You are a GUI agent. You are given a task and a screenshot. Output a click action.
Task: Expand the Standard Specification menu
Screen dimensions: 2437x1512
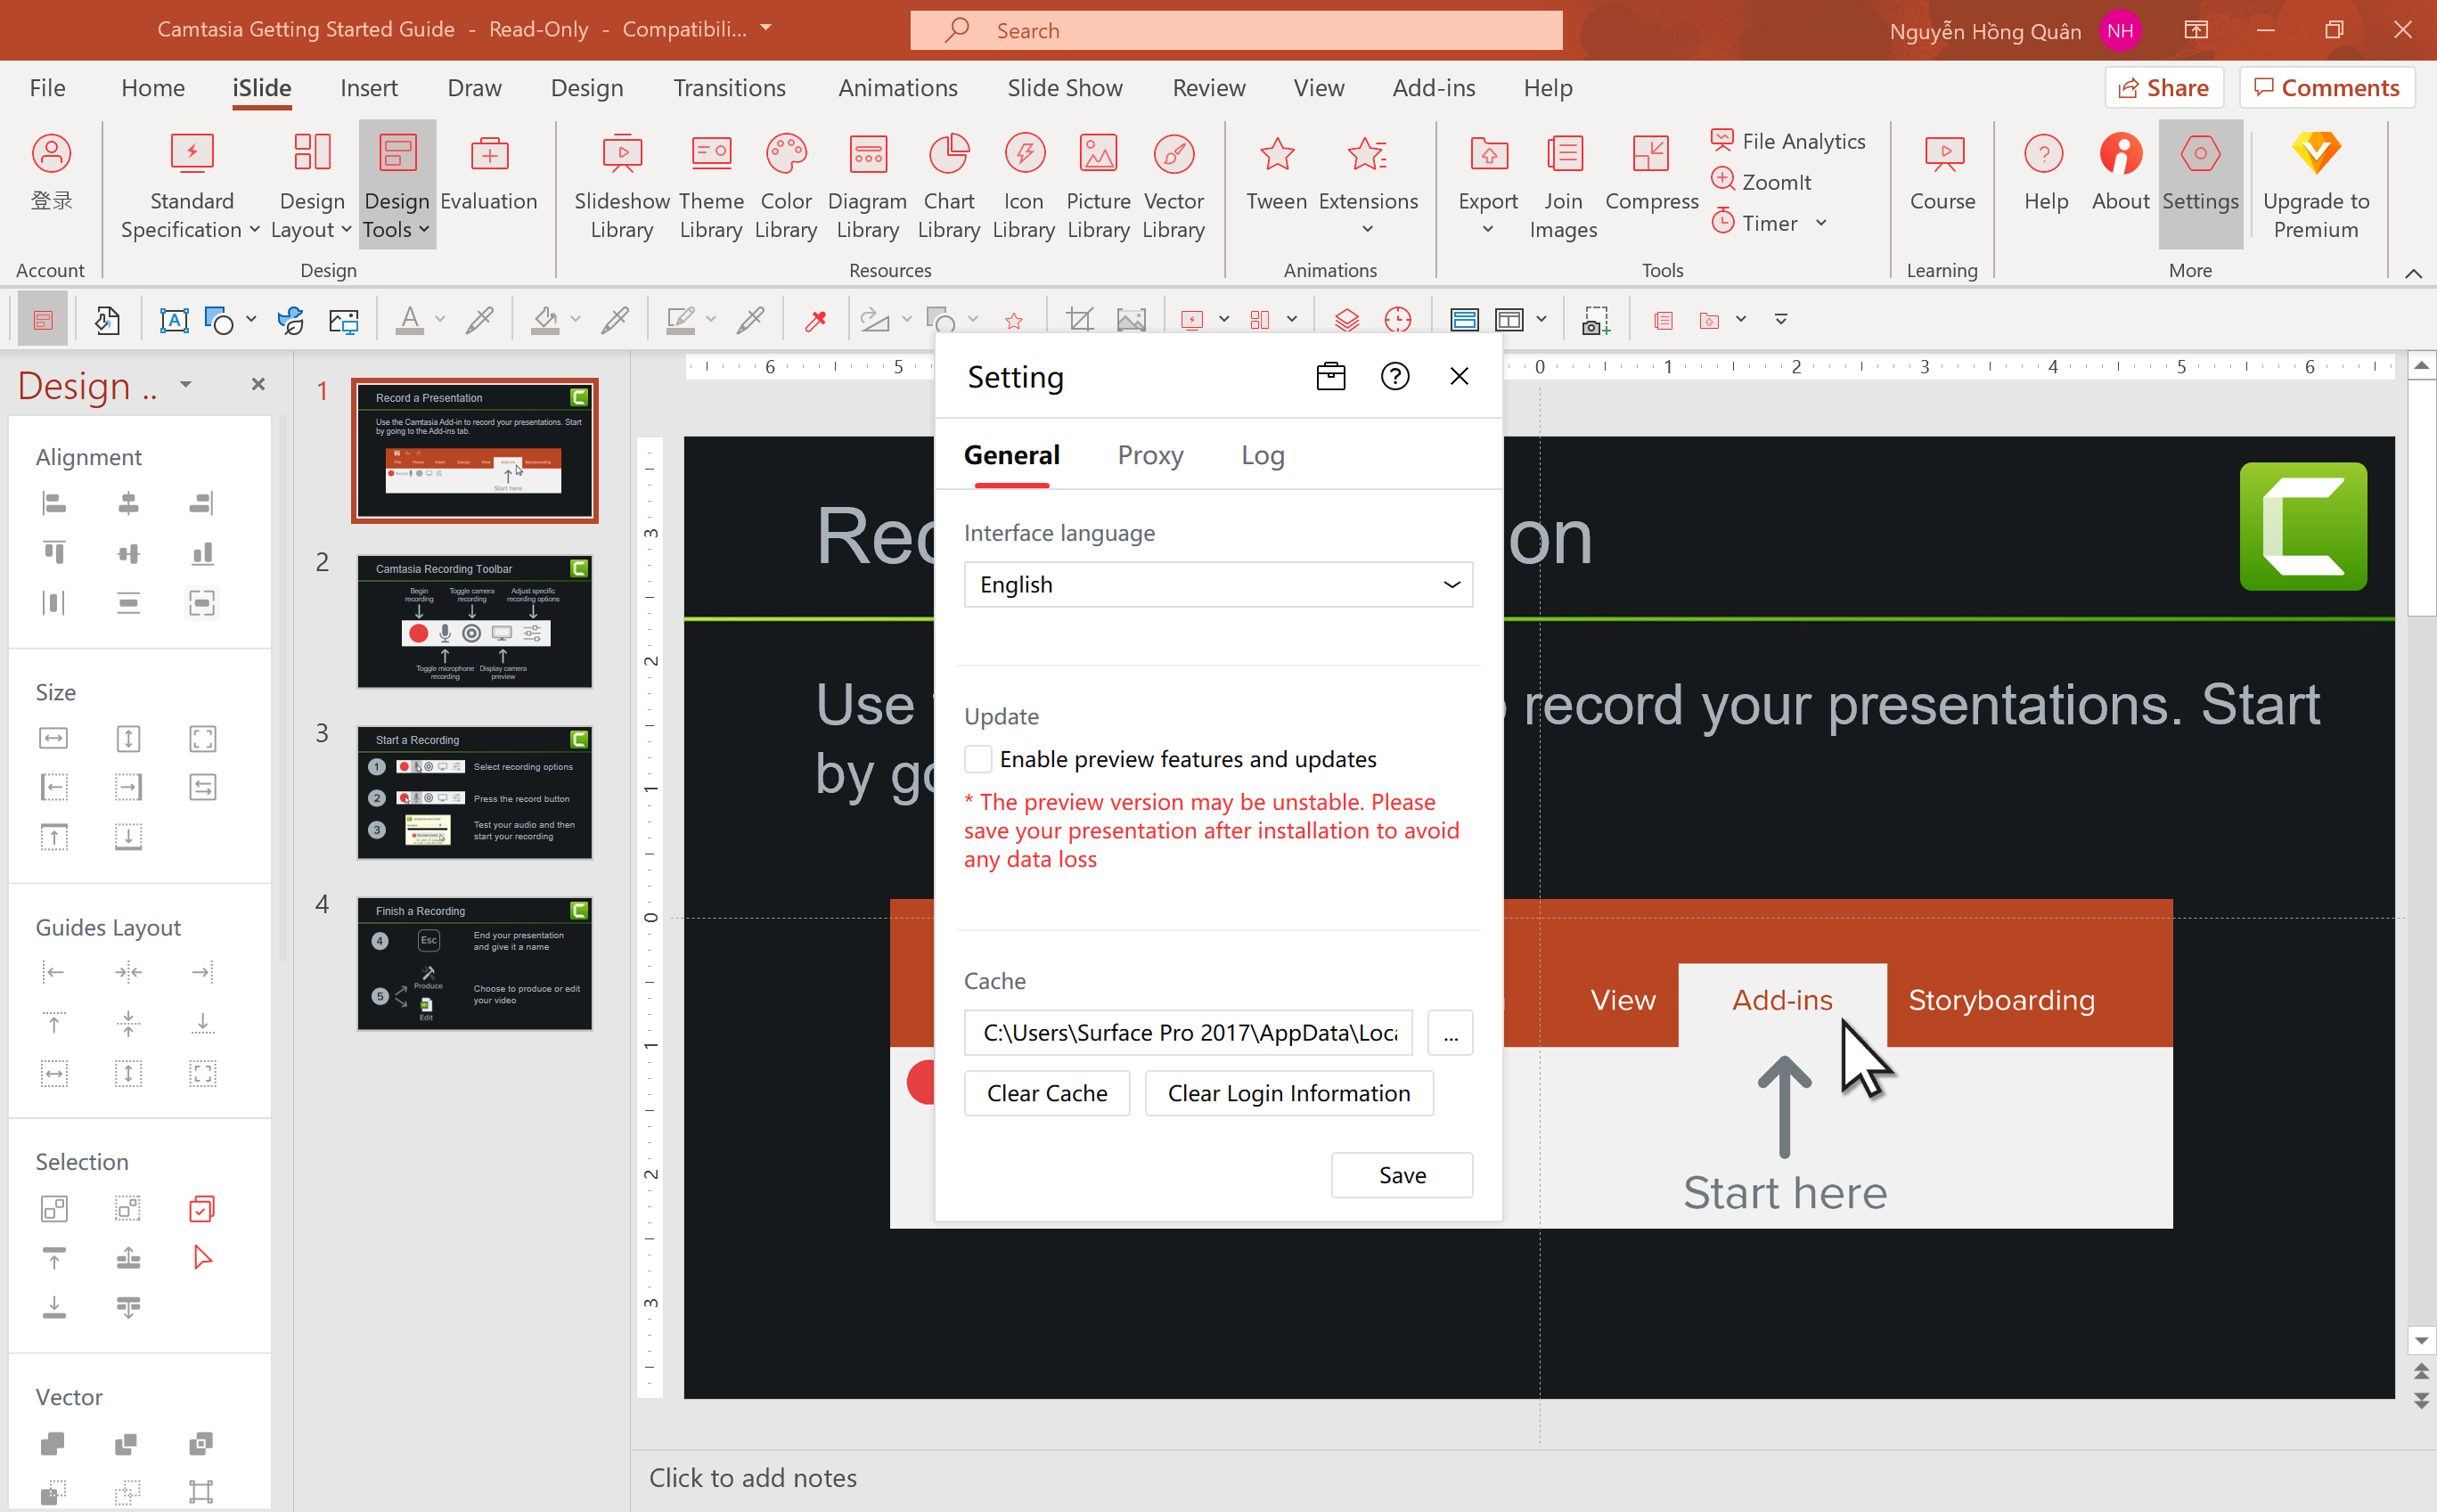[190, 187]
